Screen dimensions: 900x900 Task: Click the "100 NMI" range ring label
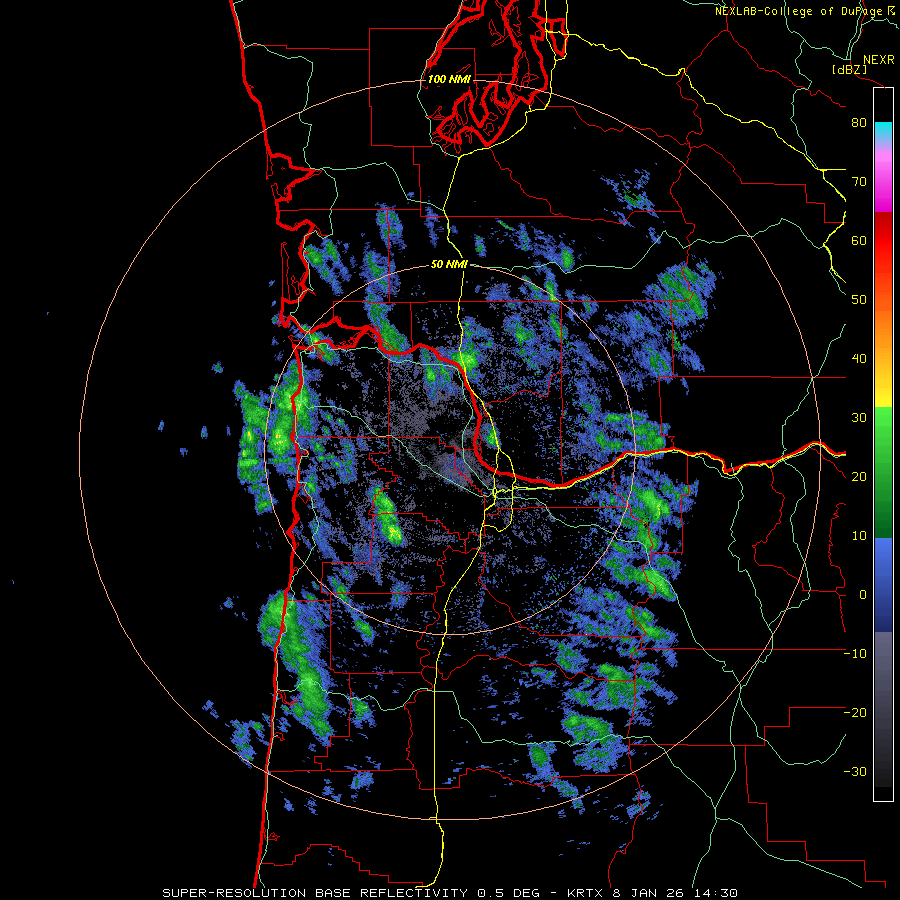coord(449,79)
